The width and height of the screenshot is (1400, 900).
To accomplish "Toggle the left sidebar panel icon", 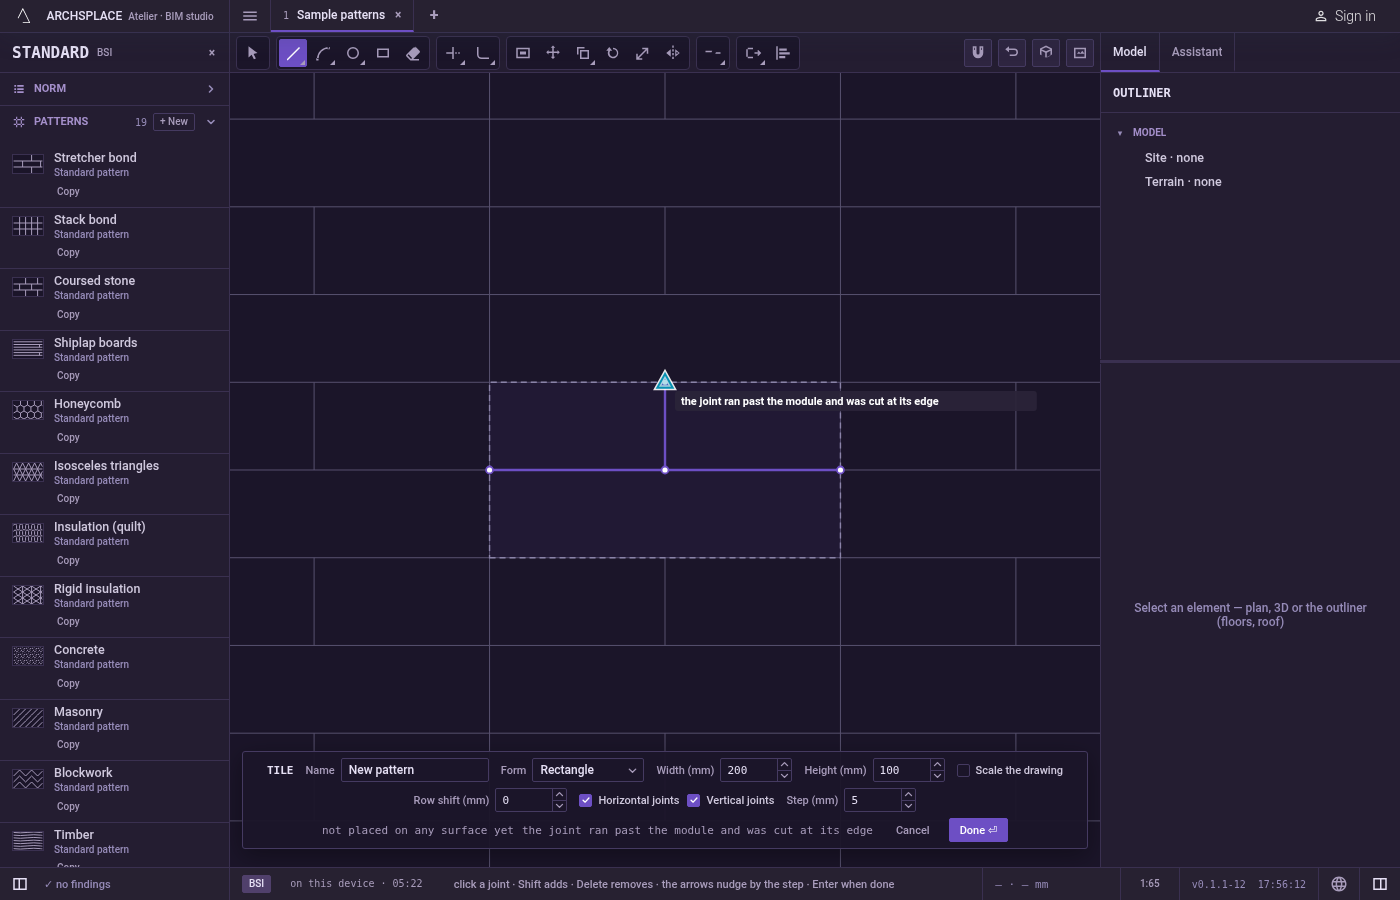I will click(x=19, y=884).
